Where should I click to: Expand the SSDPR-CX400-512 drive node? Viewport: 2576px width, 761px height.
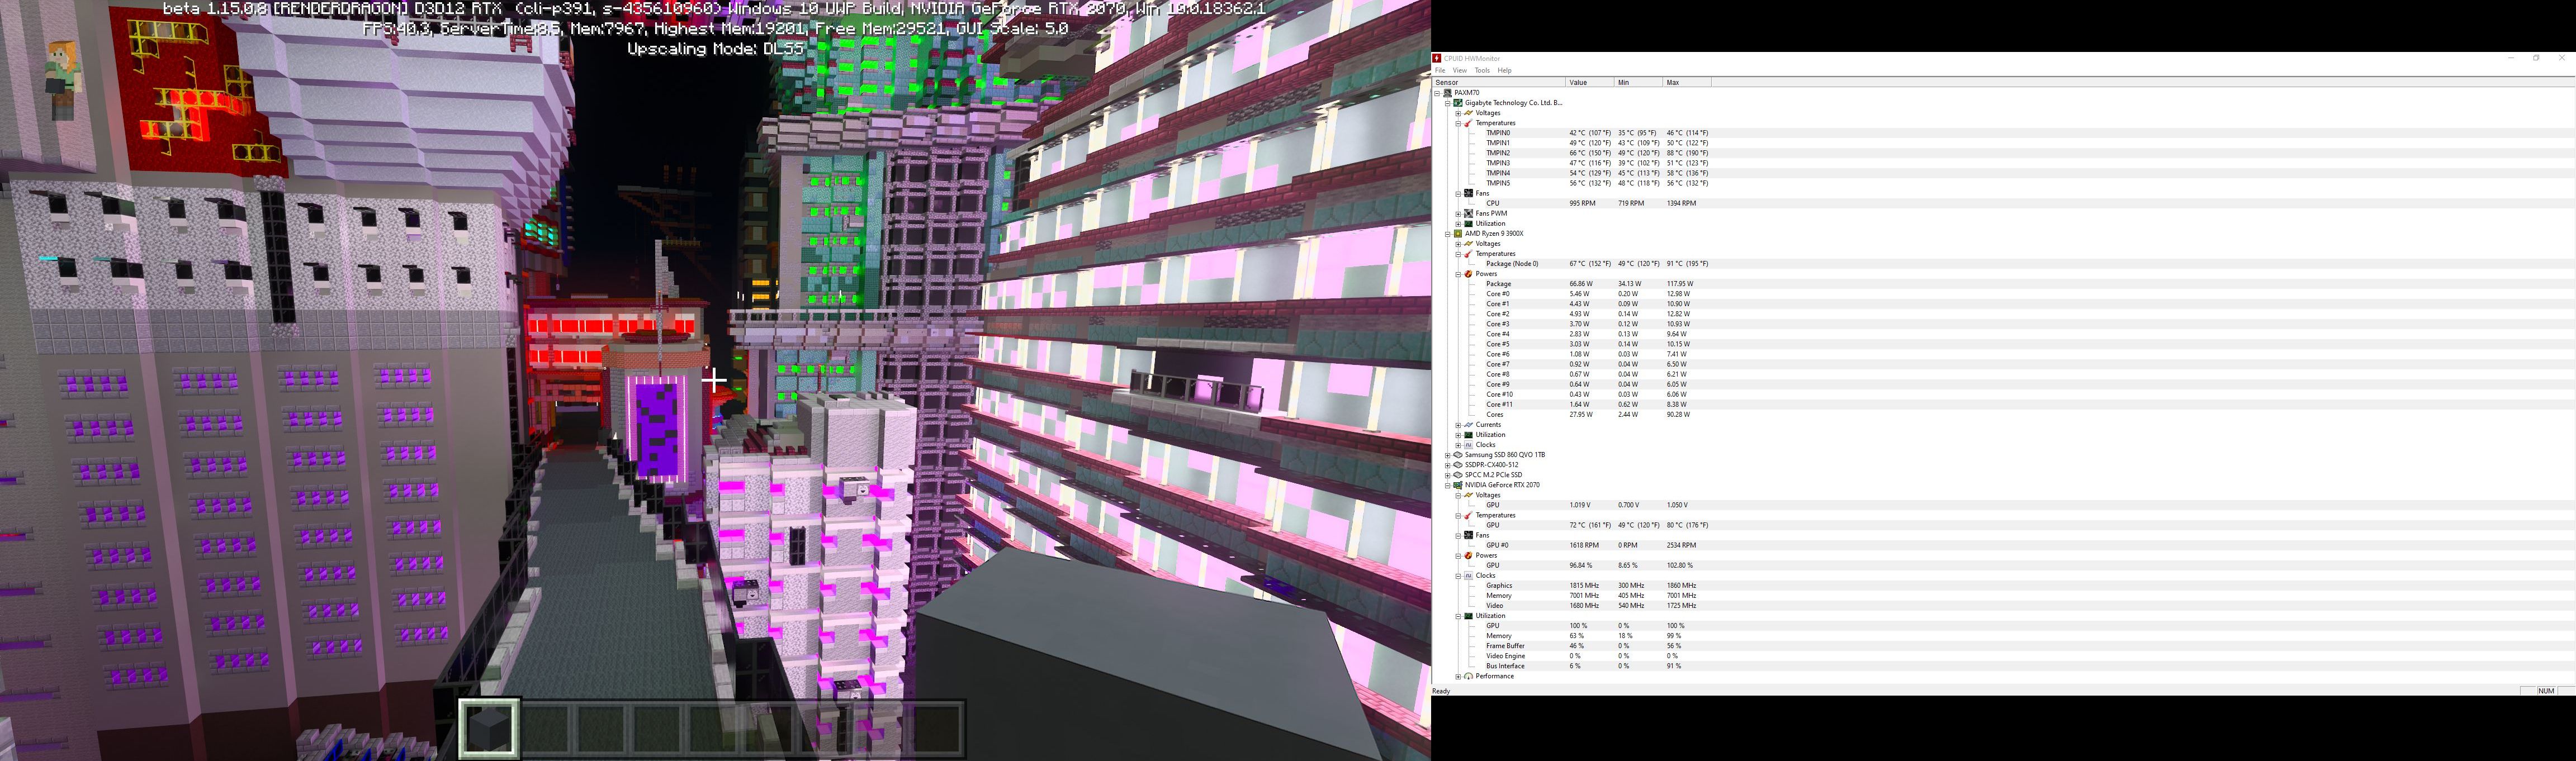point(1447,465)
